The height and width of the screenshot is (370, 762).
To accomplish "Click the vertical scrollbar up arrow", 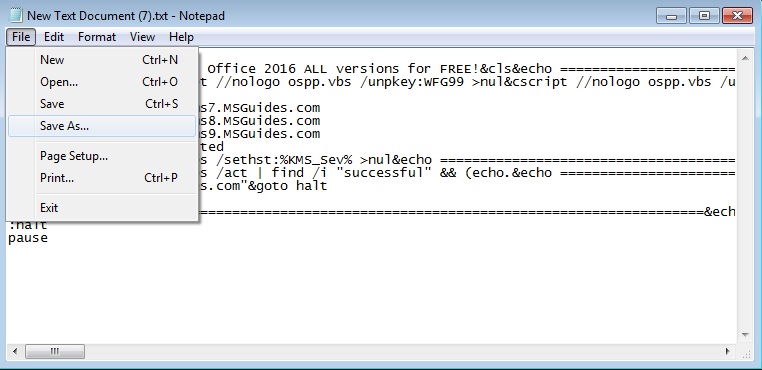I will pos(745,58).
